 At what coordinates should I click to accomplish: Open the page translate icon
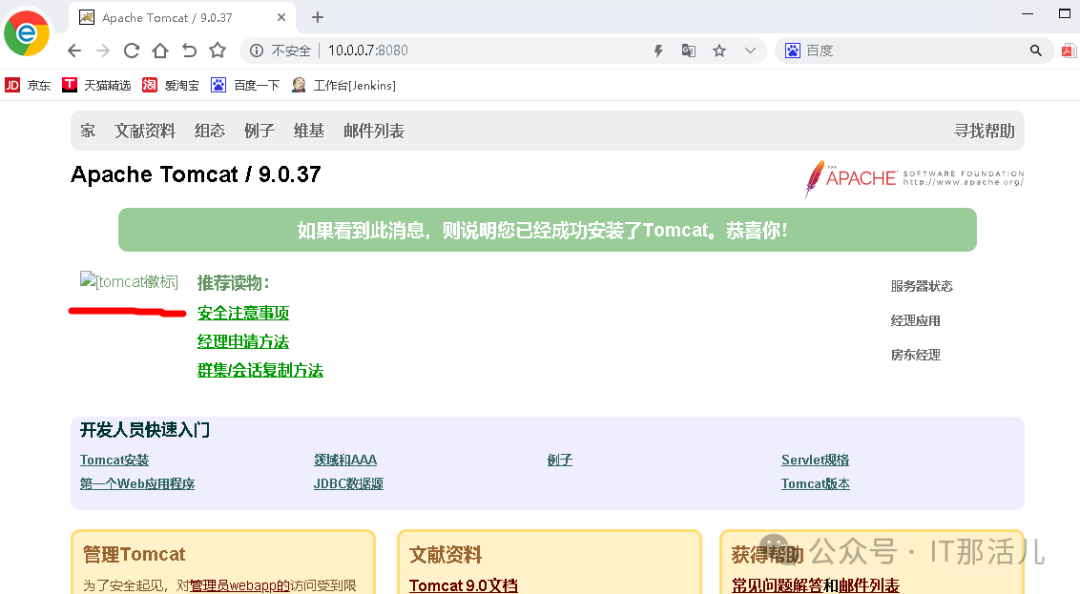click(688, 50)
